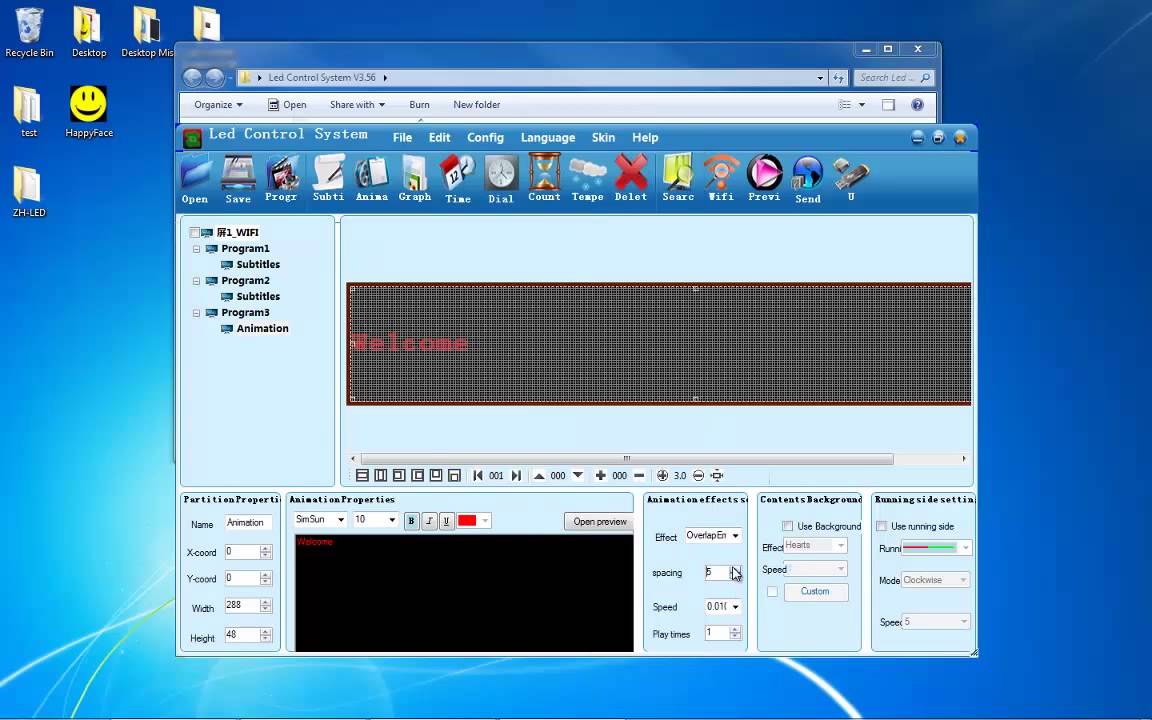The height and width of the screenshot is (720, 1152).
Task: Click the minus icon after 000
Action: point(639,475)
